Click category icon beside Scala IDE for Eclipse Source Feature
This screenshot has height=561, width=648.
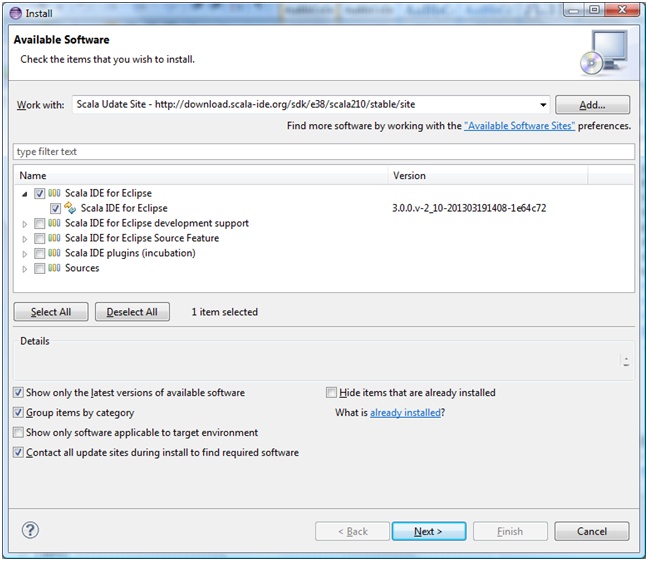[54, 238]
